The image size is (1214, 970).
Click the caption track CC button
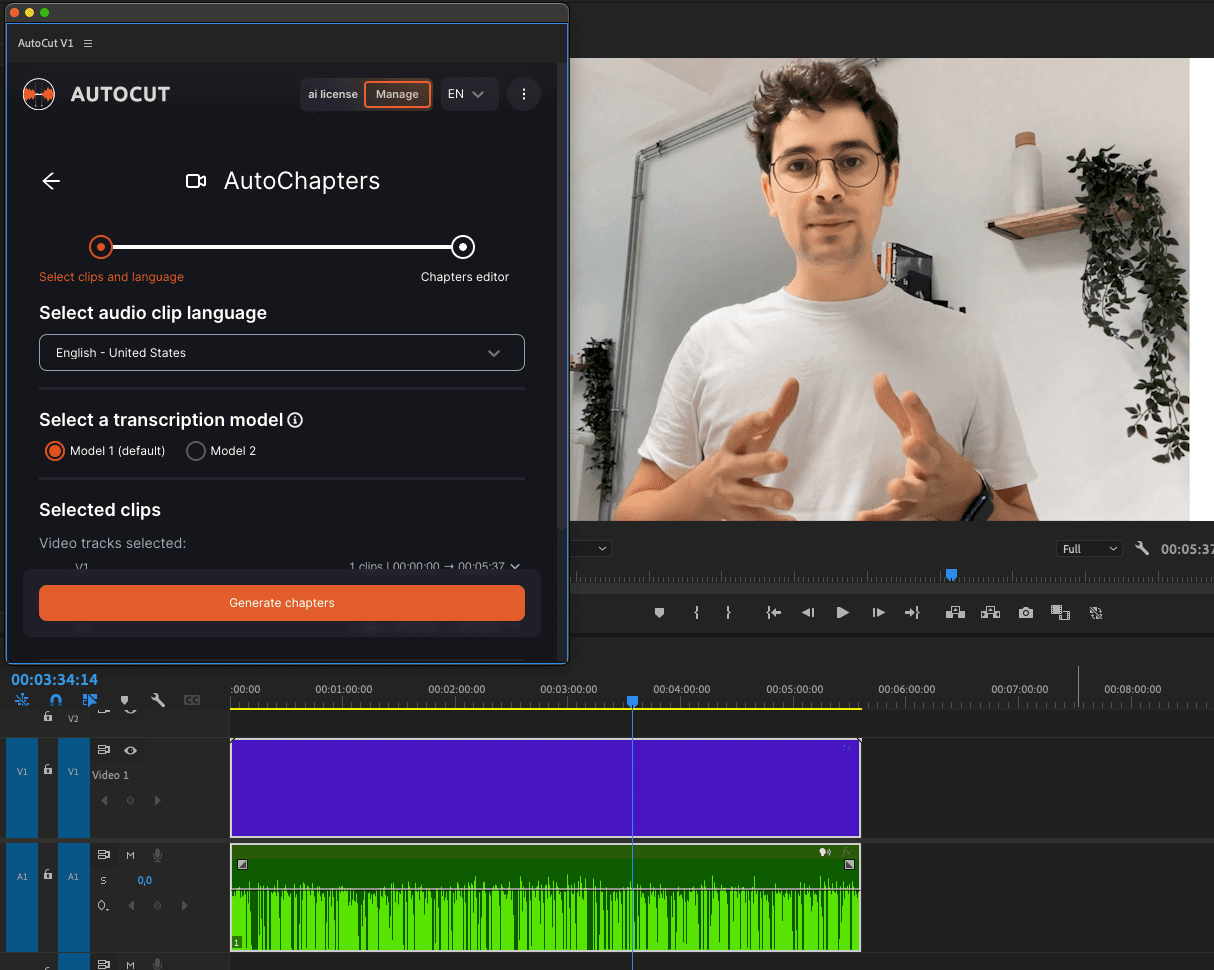192,701
